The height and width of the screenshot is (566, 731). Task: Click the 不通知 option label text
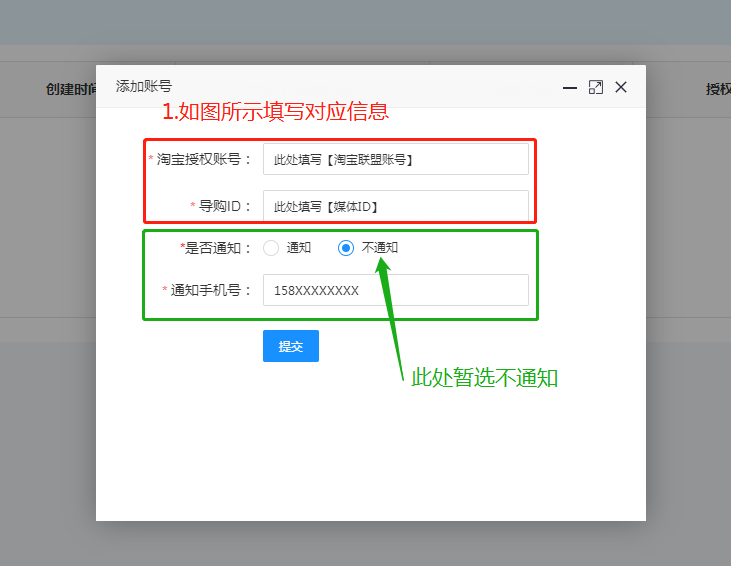click(379, 248)
